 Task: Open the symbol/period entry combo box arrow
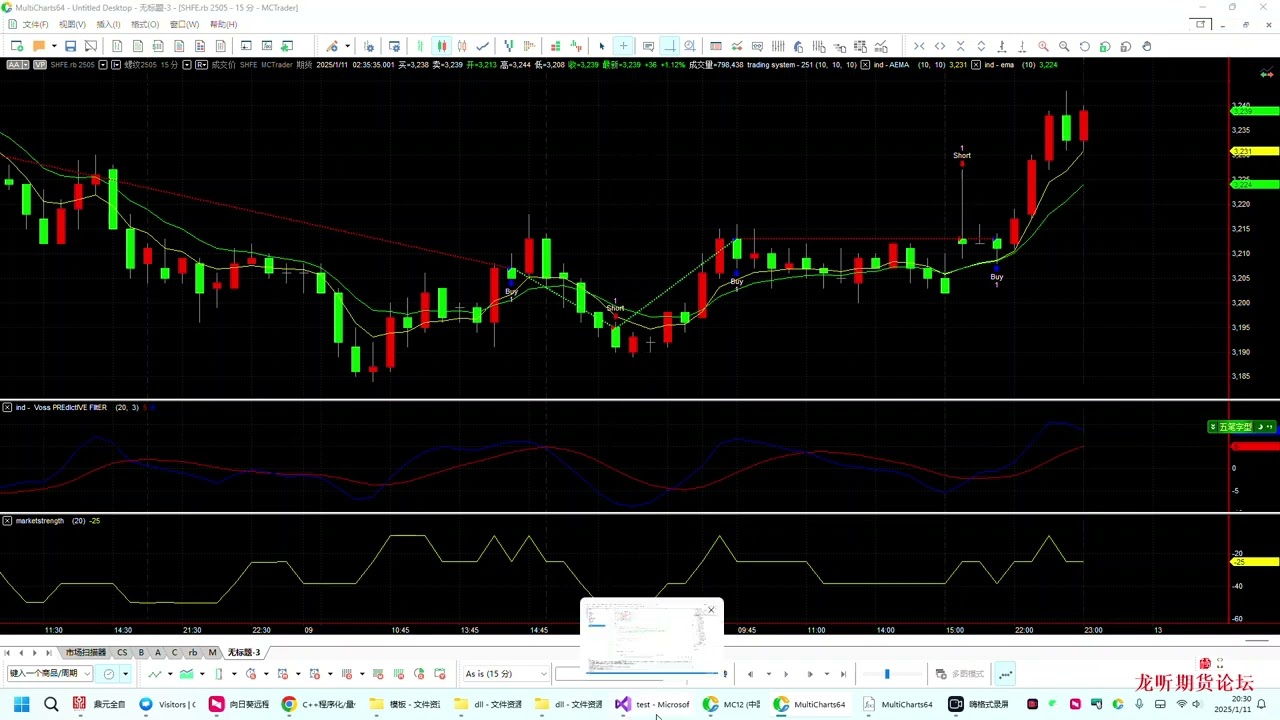point(87,674)
